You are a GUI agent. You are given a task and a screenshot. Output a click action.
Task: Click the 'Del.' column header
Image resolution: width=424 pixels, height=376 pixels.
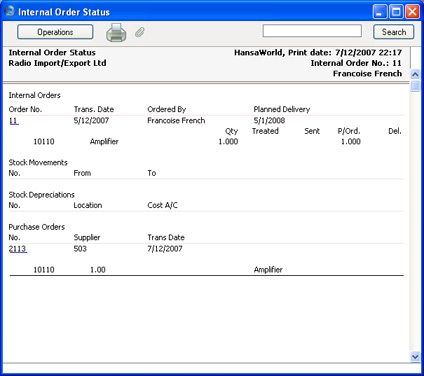395,131
